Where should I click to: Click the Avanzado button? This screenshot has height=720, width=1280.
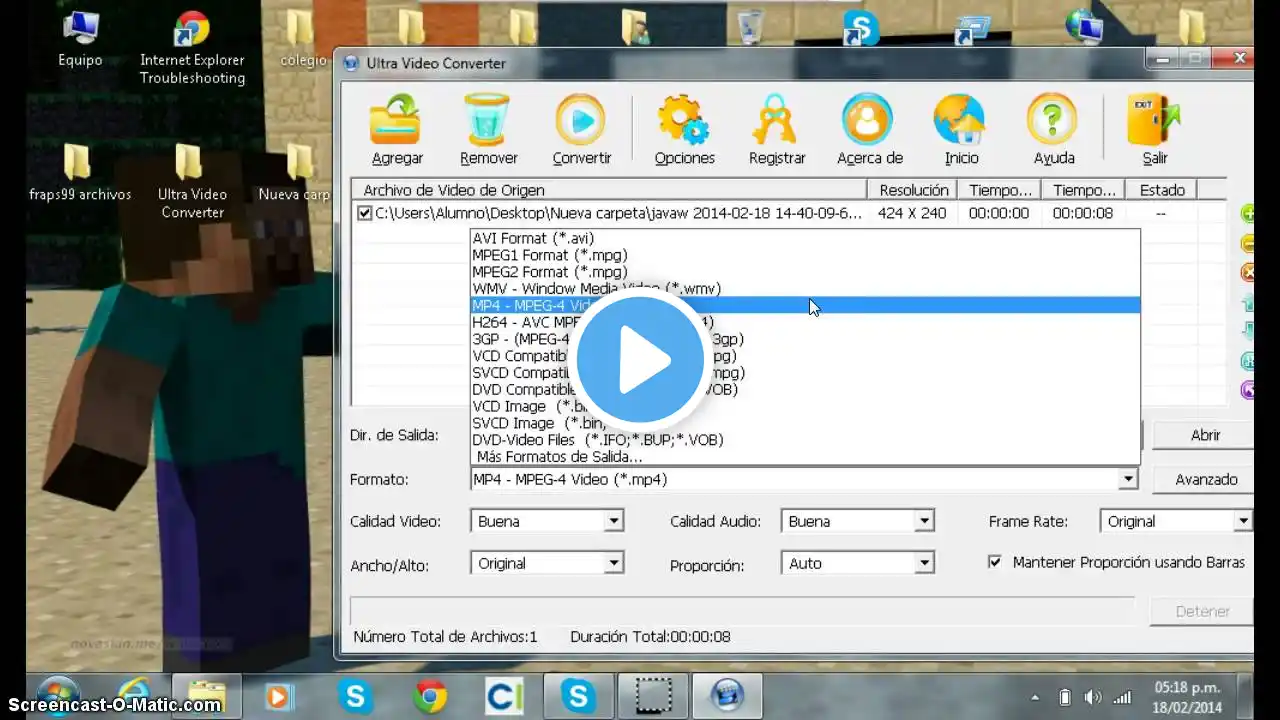[x=1205, y=480]
